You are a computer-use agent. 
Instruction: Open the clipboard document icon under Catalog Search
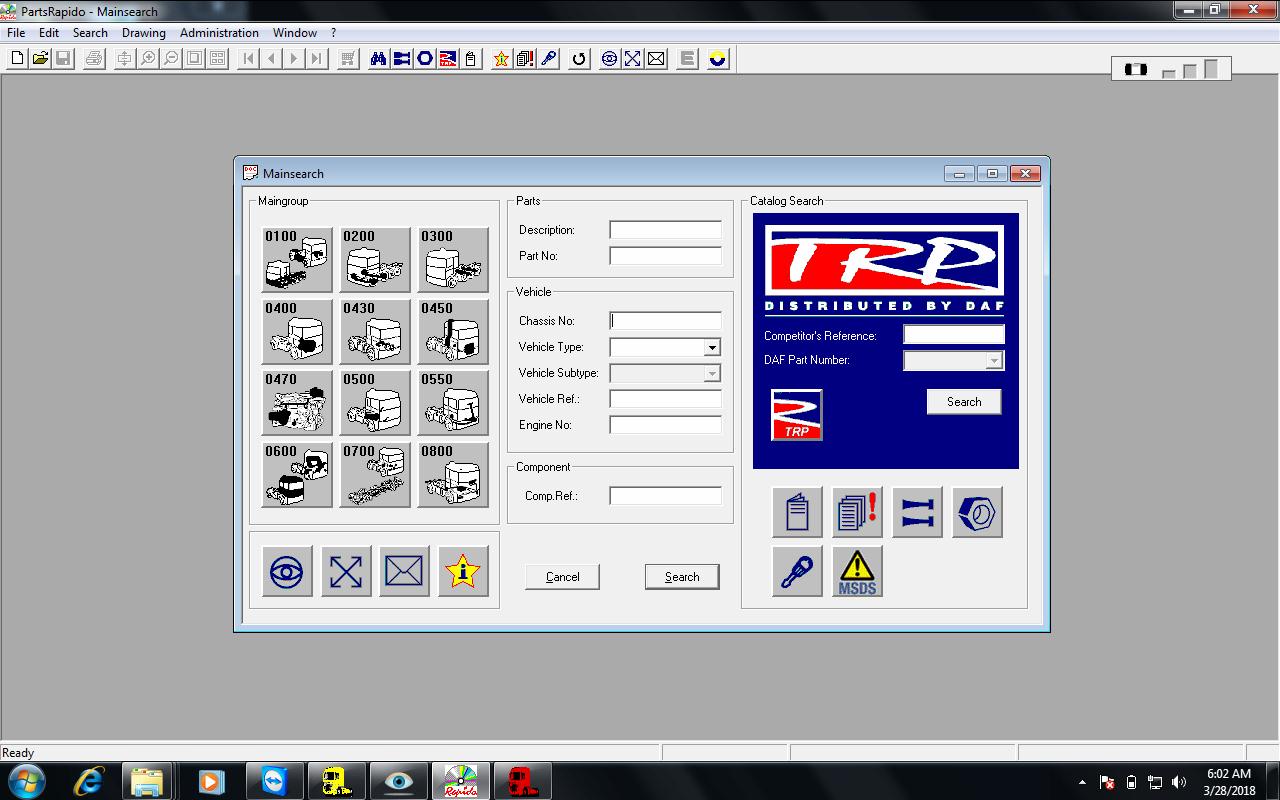797,512
